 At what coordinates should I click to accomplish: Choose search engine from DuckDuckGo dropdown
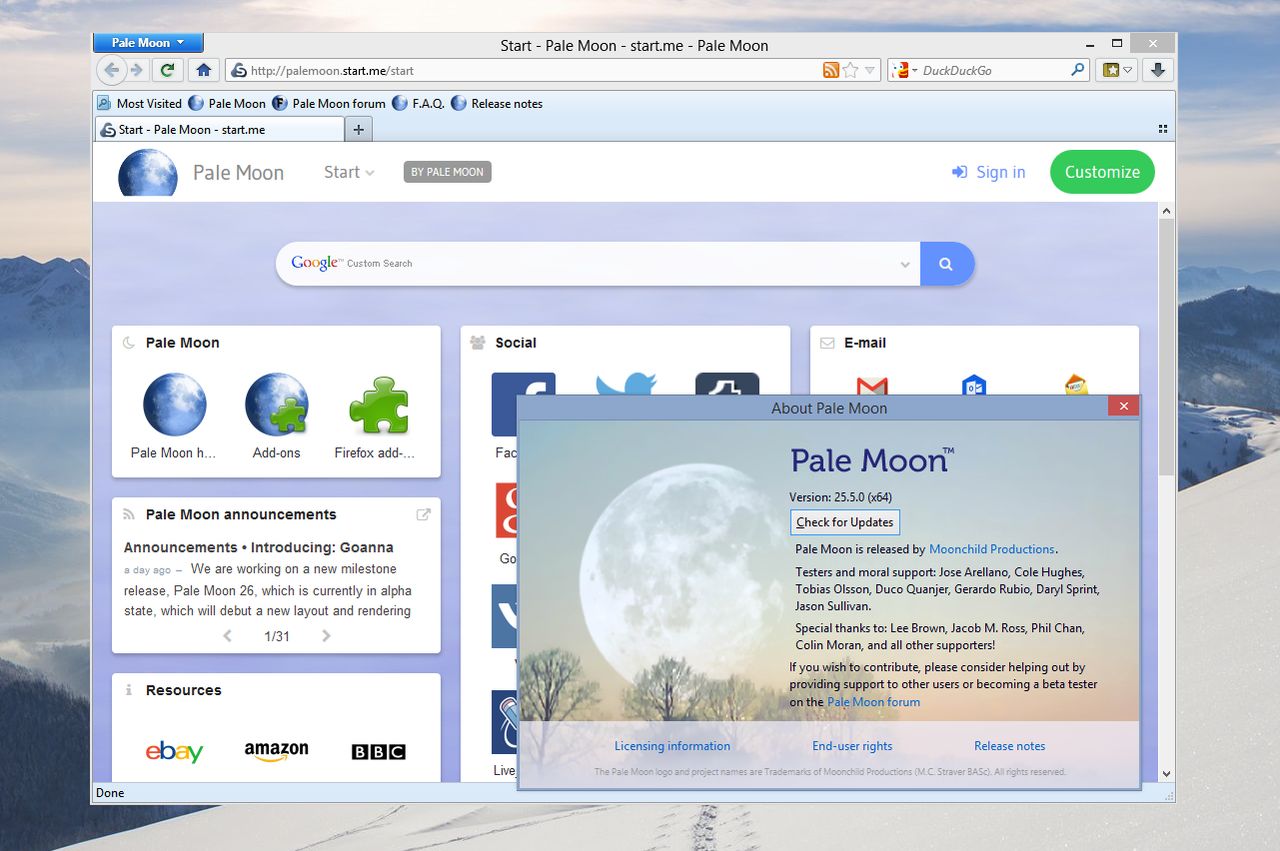pyautogui.click(x=906, y=70)
